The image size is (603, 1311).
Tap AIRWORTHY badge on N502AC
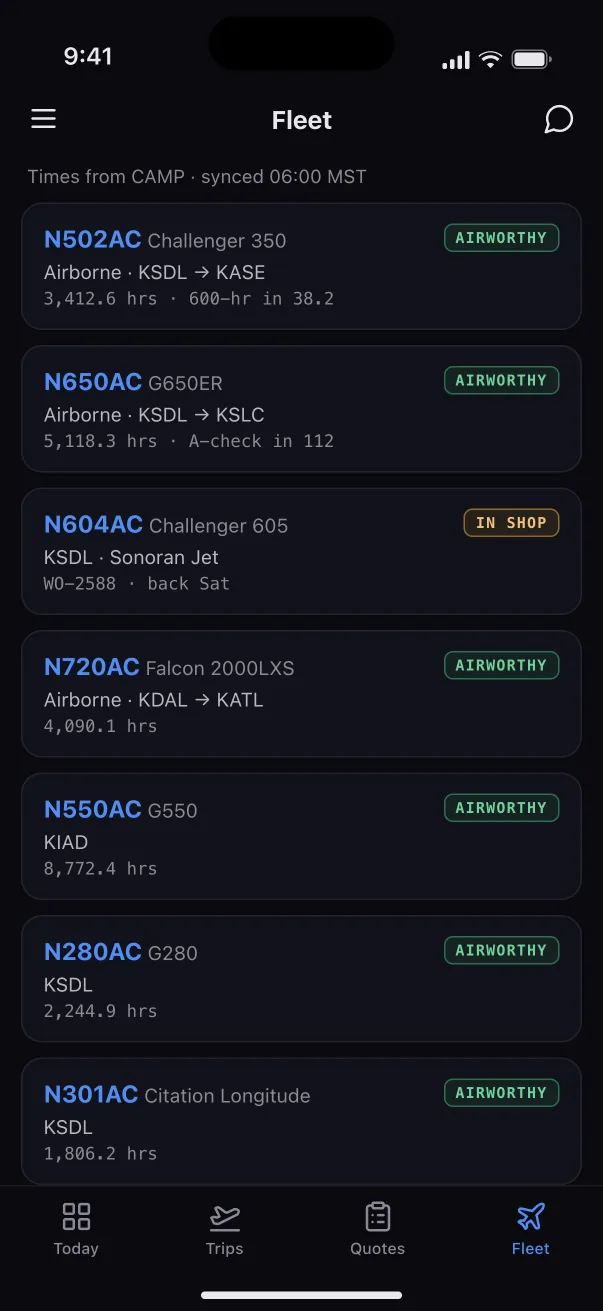coord(501,237)
